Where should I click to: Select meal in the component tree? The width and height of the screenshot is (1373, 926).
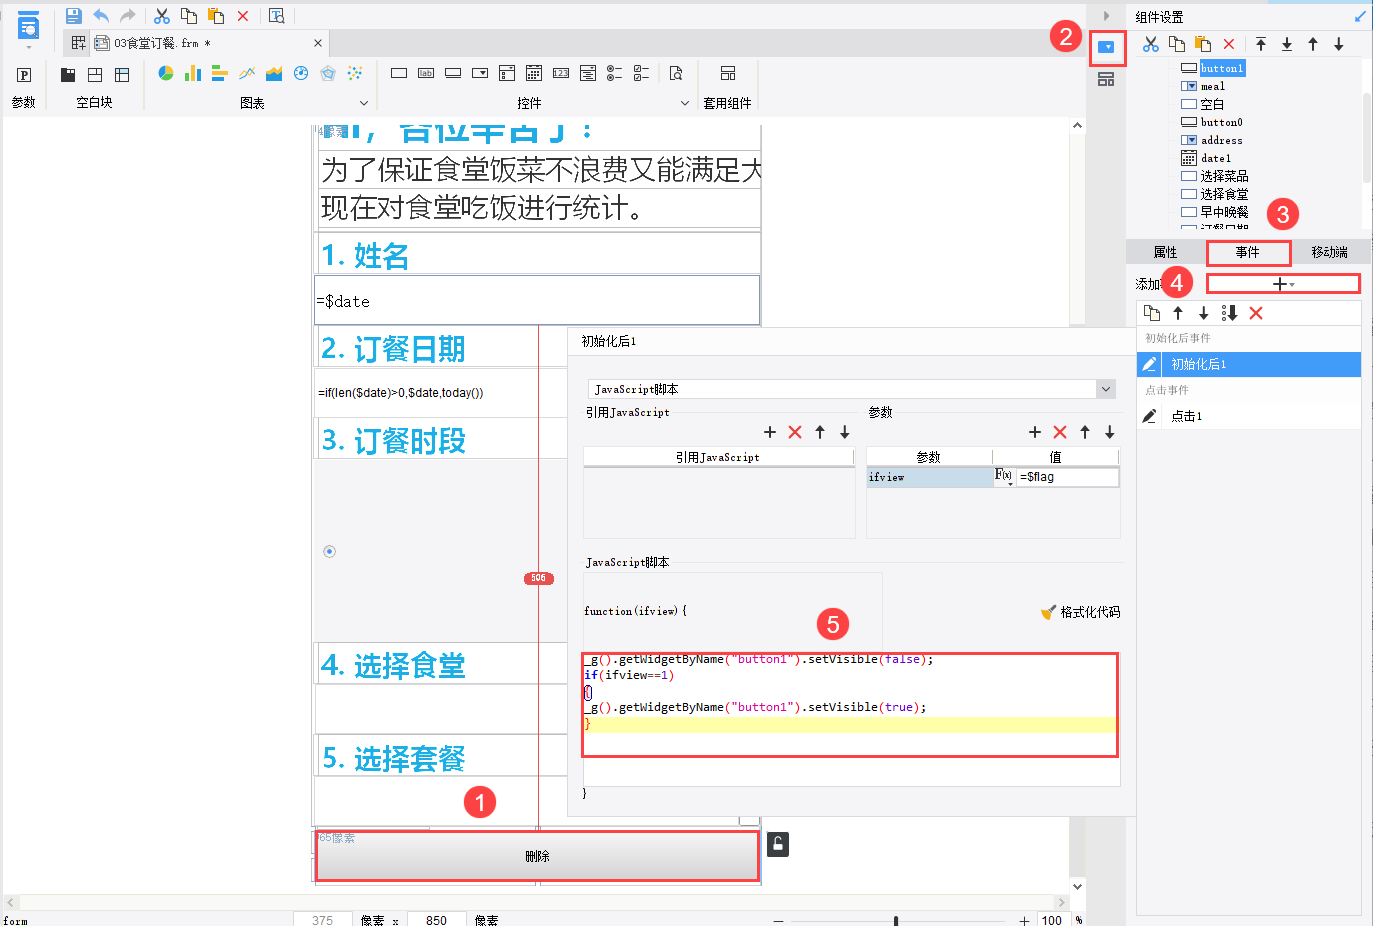click(x=1213, y=86)
